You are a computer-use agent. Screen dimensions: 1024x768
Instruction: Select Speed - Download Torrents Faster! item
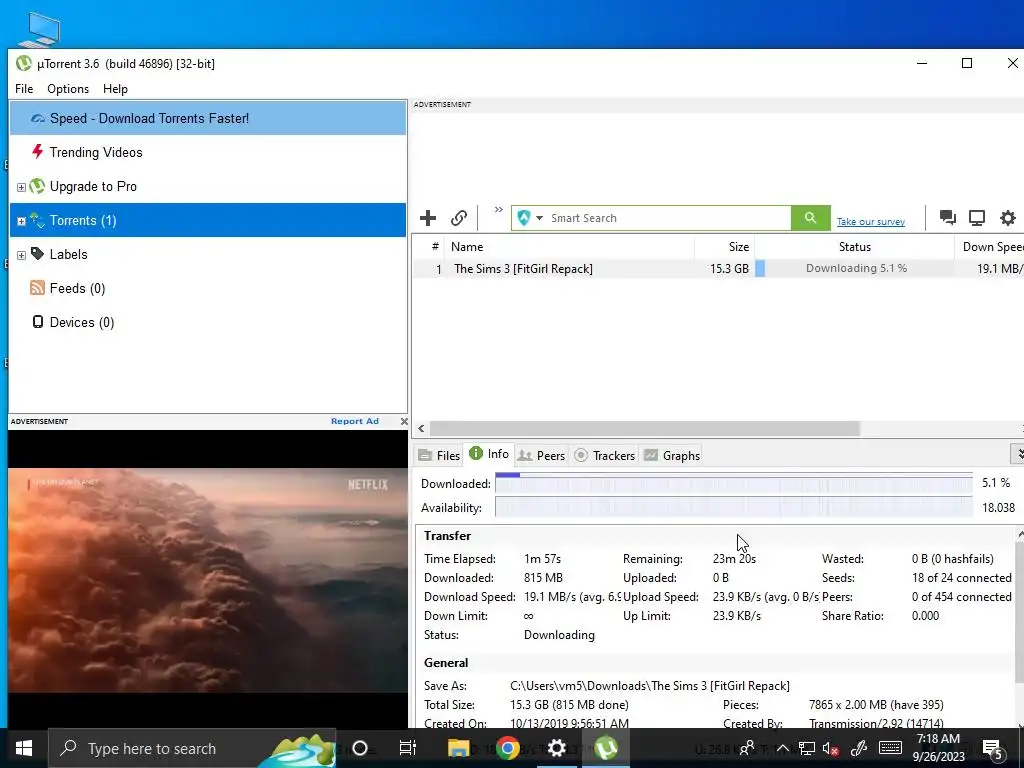tap(208, 118)
